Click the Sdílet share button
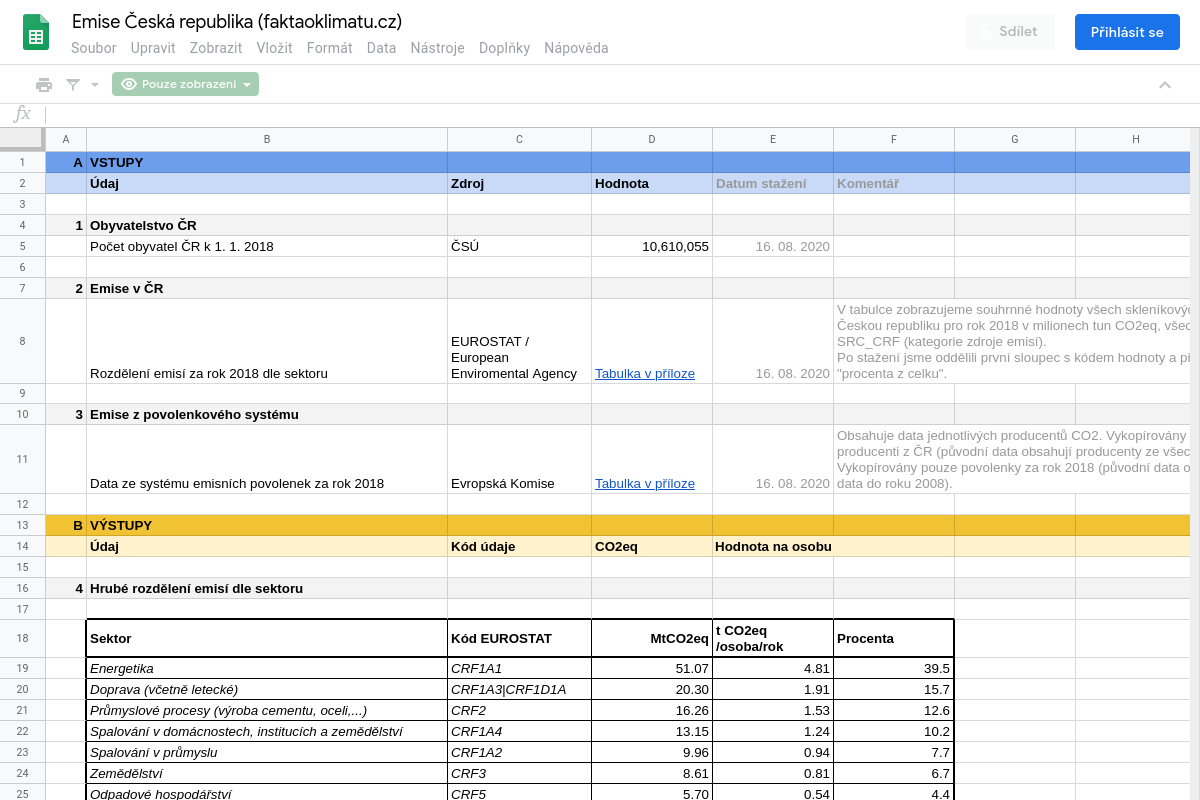1200x800 pixels. (1011, 32)
